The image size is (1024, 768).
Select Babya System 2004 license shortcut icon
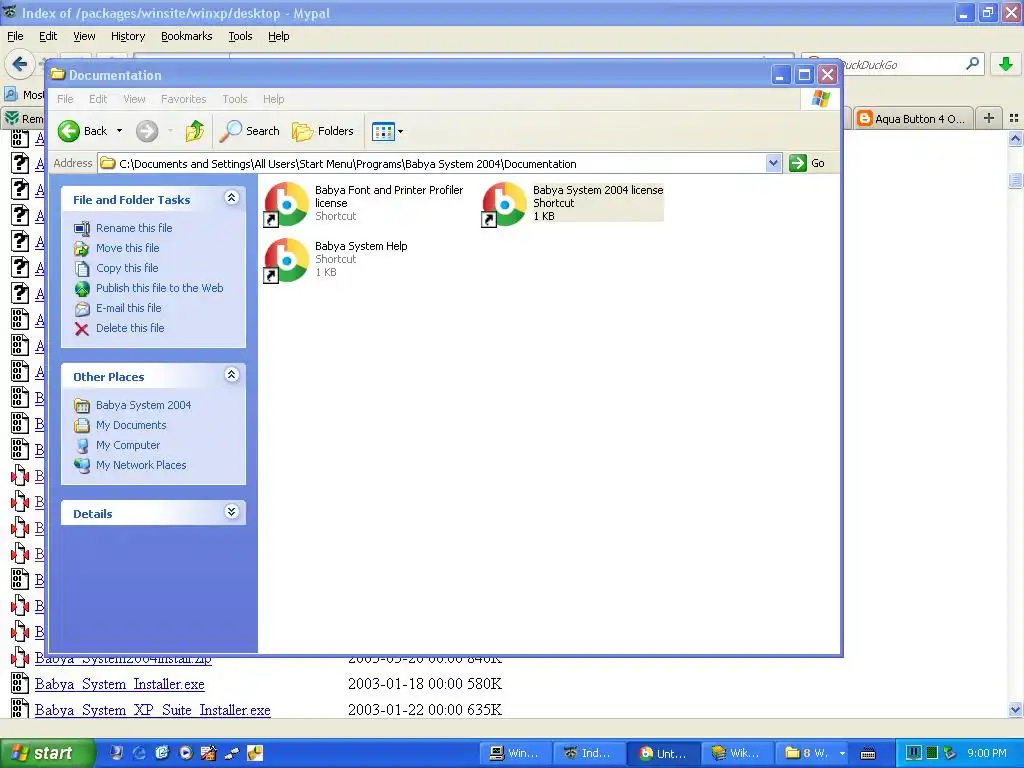click(504, 204)
